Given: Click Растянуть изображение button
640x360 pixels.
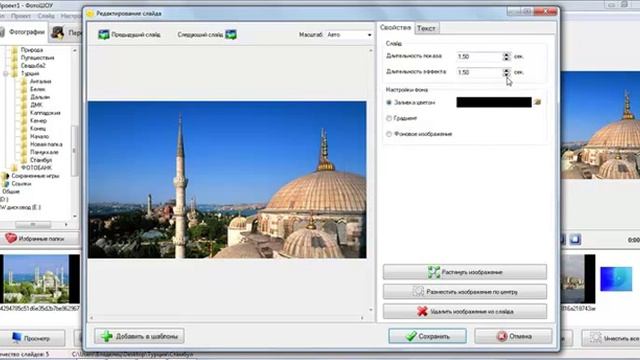Looking at the screenshot, I should [x=464, y=272].
